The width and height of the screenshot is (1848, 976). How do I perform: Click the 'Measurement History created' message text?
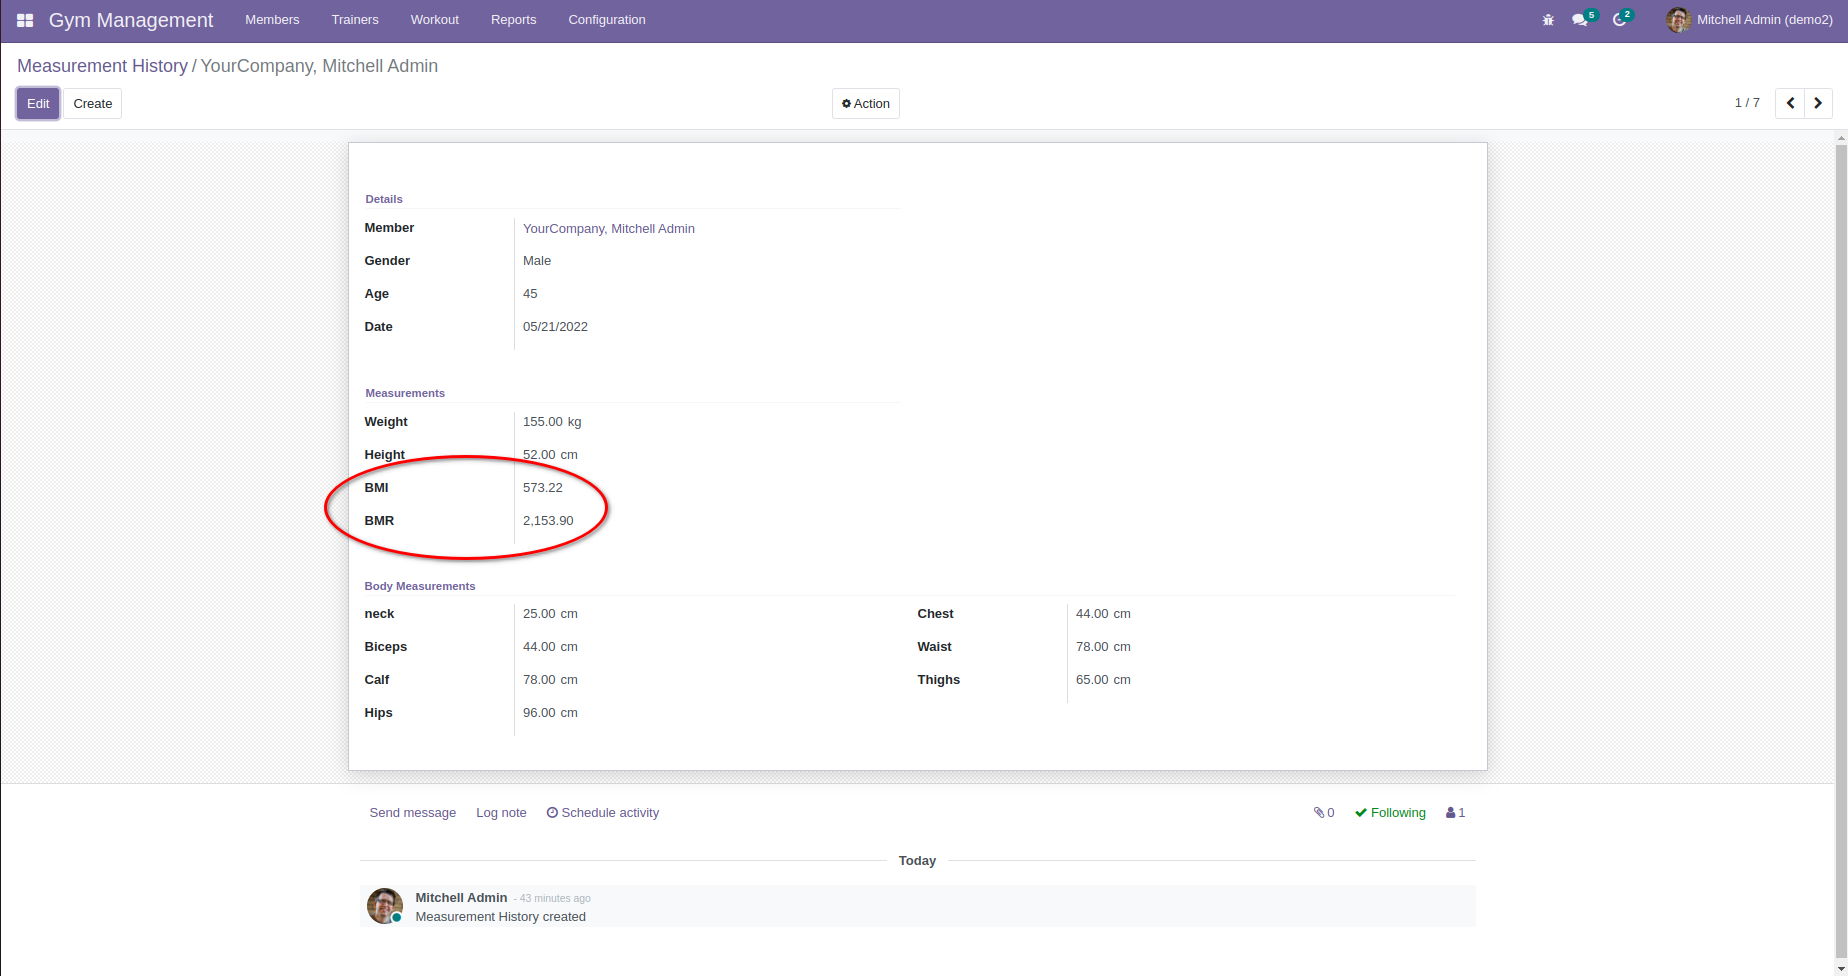(501, 917)
